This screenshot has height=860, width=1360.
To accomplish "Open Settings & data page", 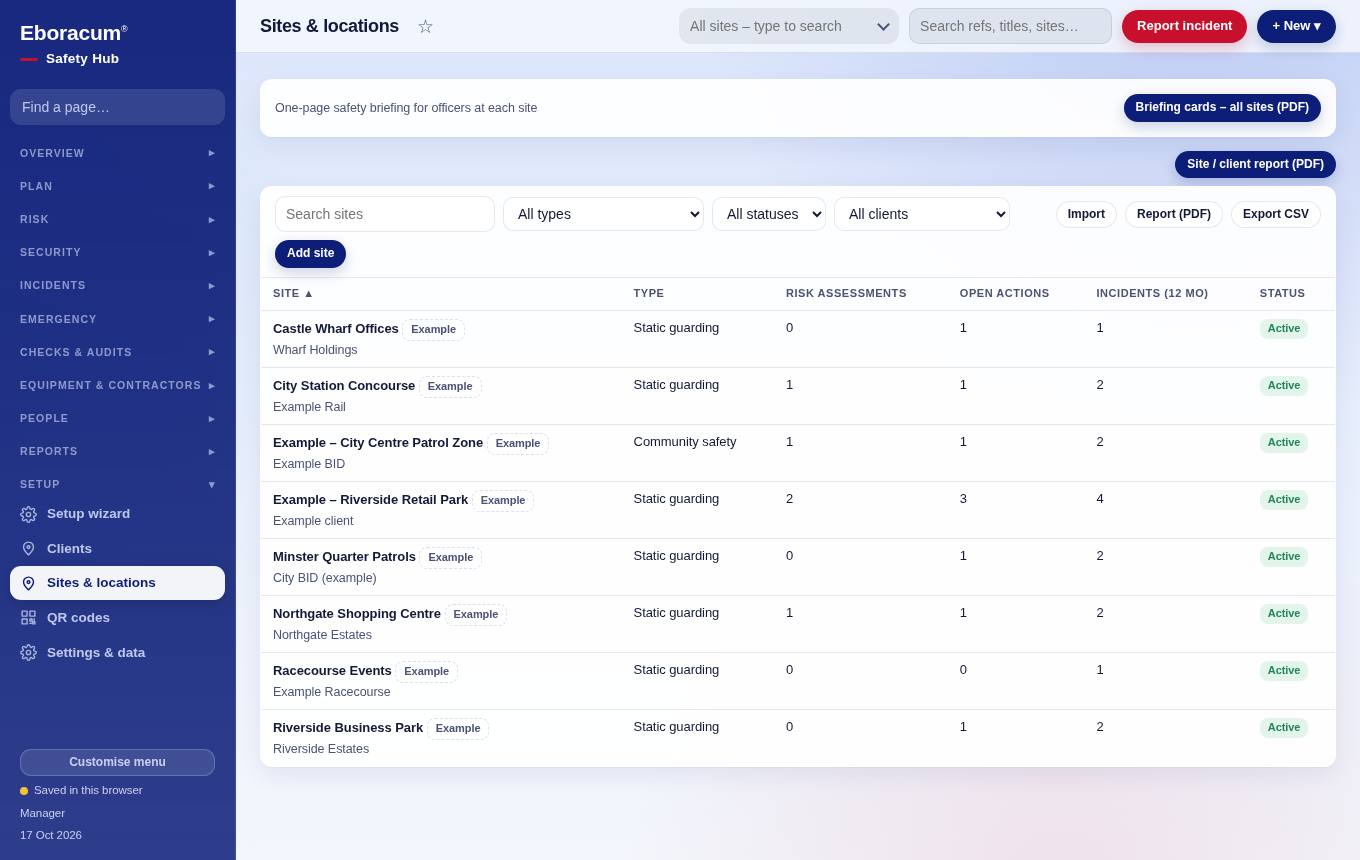I will point(117,652).
